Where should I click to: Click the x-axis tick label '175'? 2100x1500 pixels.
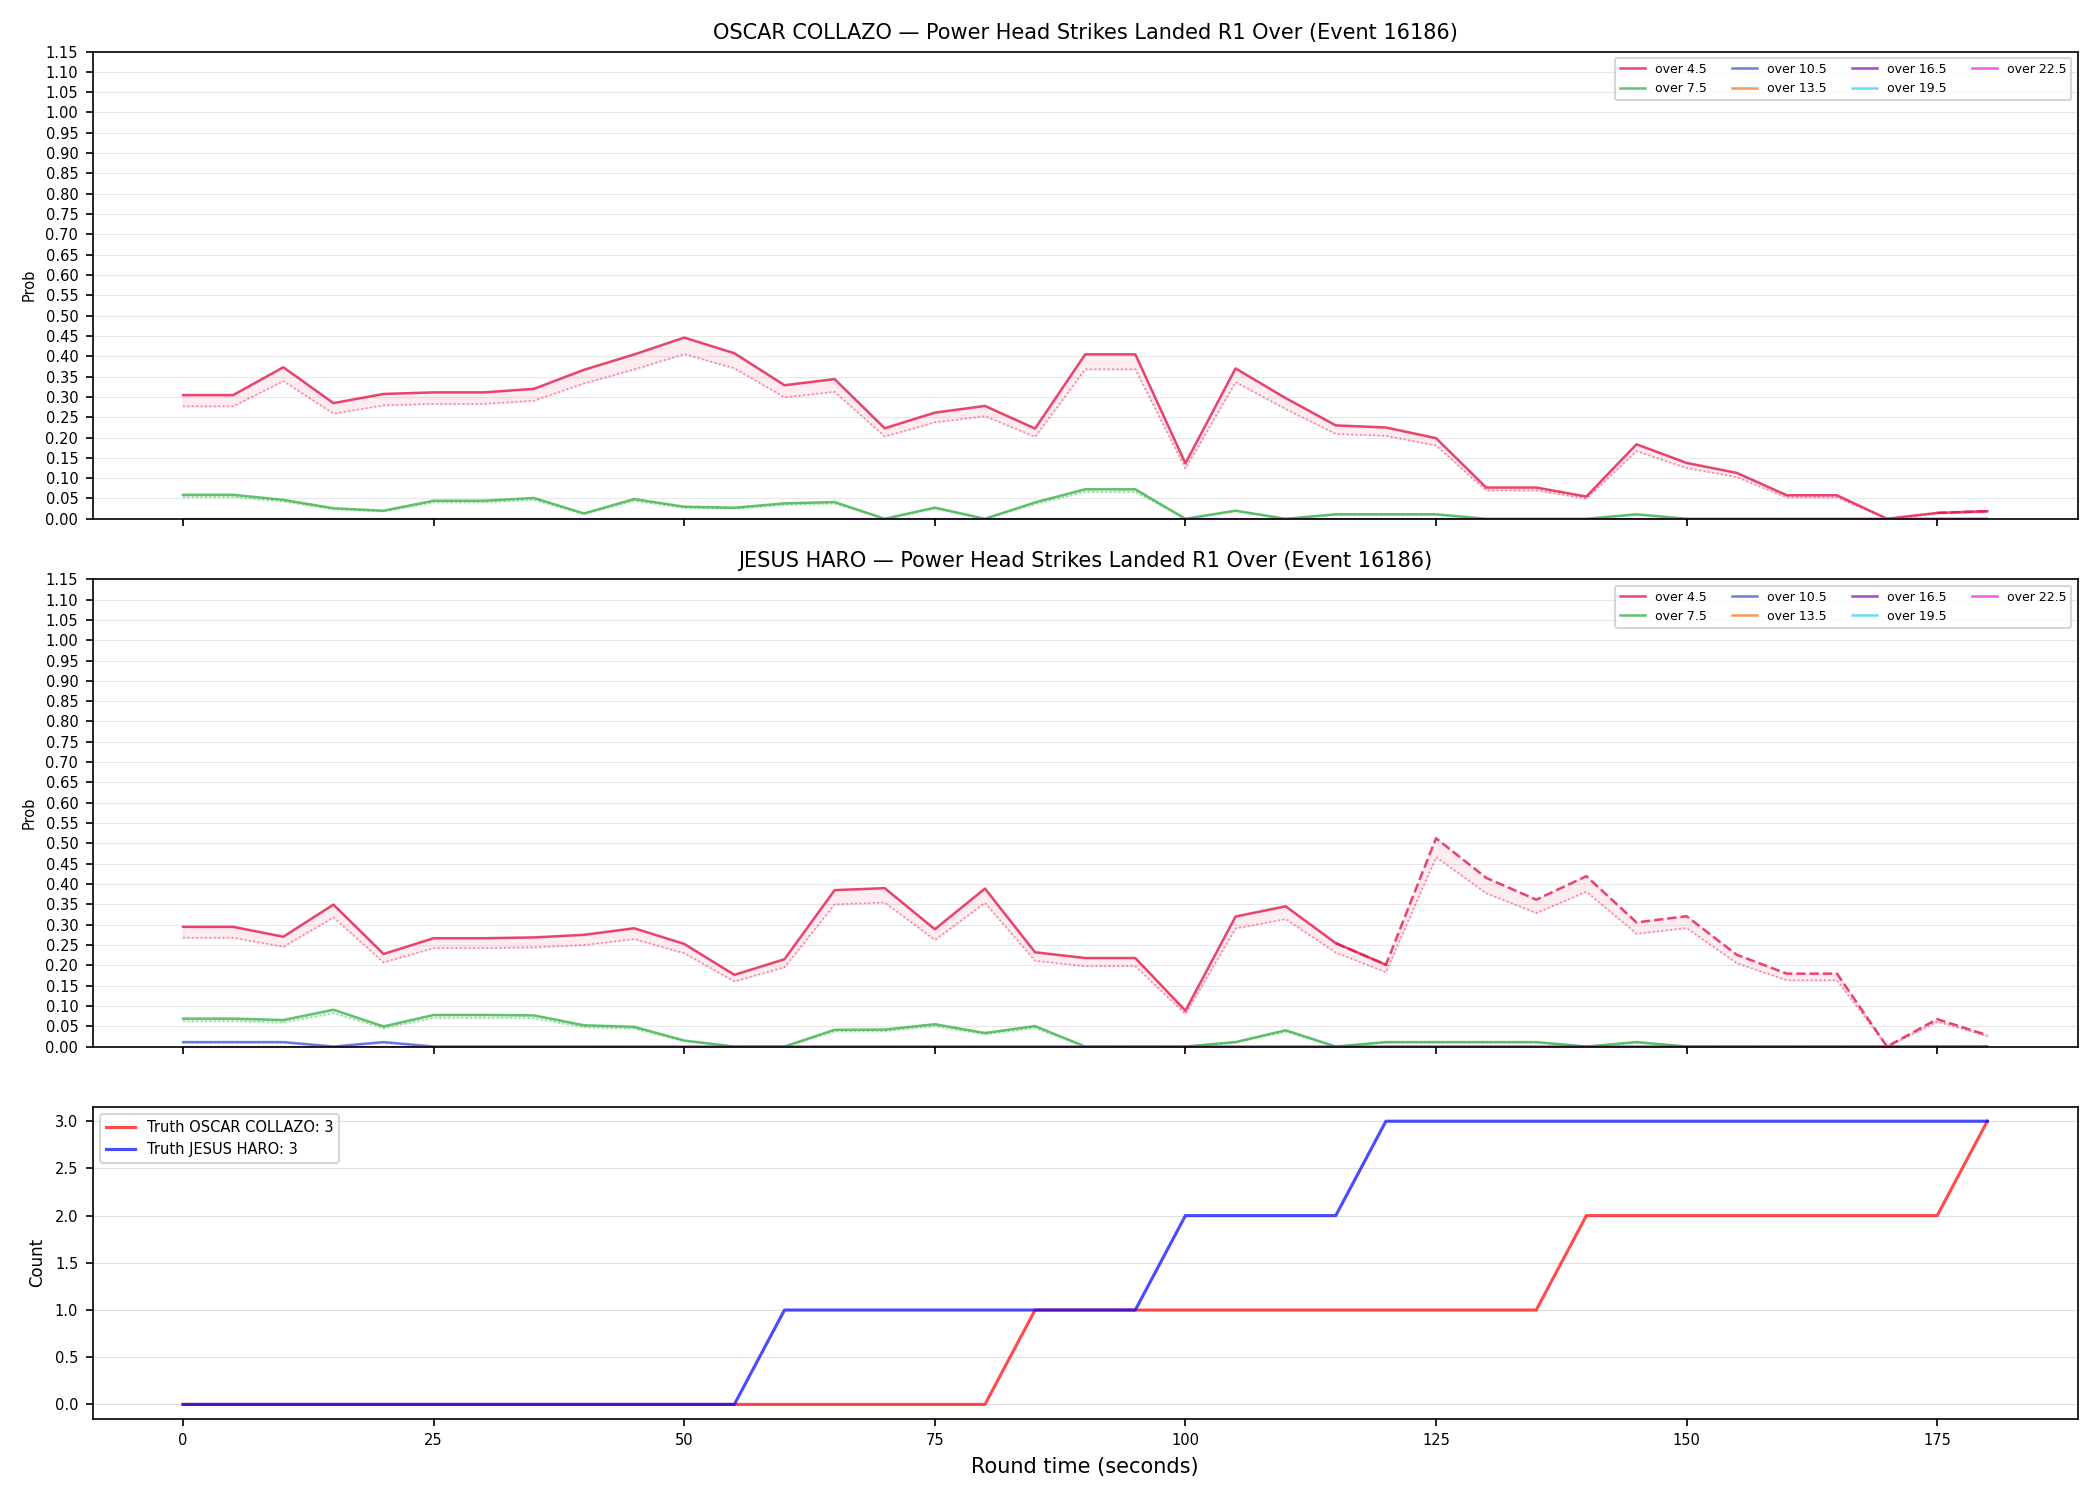pos(1937,1440)
